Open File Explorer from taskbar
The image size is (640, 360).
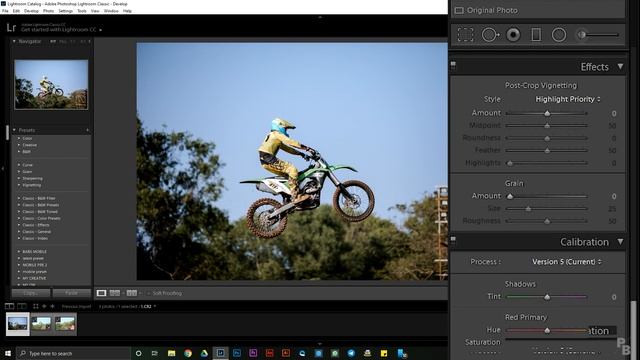[171, 353]
